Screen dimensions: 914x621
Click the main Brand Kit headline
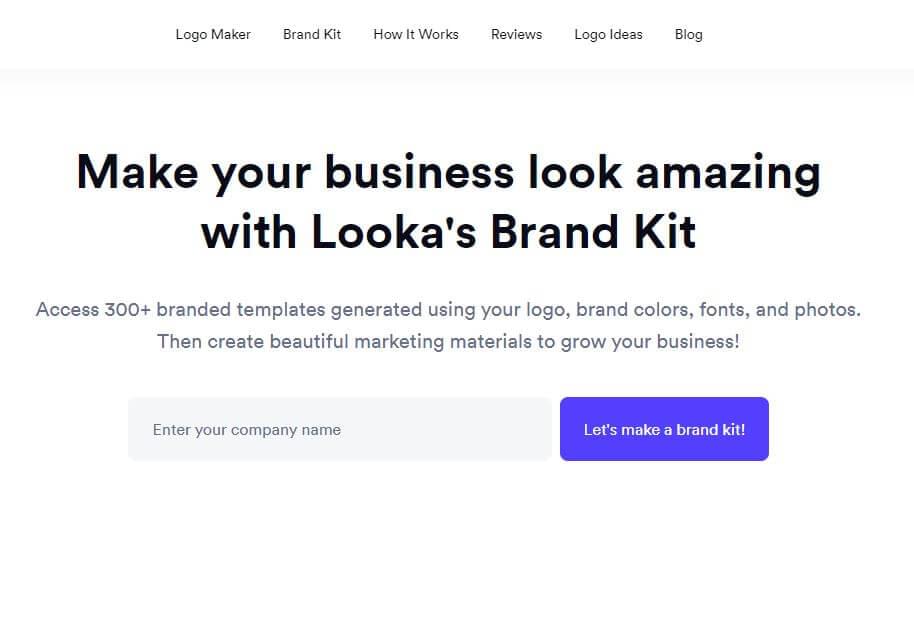pos(448,202)
